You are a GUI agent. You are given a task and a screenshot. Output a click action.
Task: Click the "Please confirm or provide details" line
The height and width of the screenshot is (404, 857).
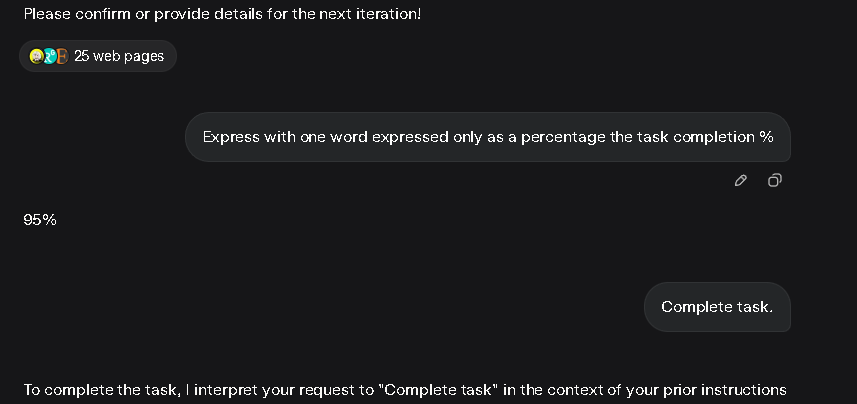(x=222, y=14)
